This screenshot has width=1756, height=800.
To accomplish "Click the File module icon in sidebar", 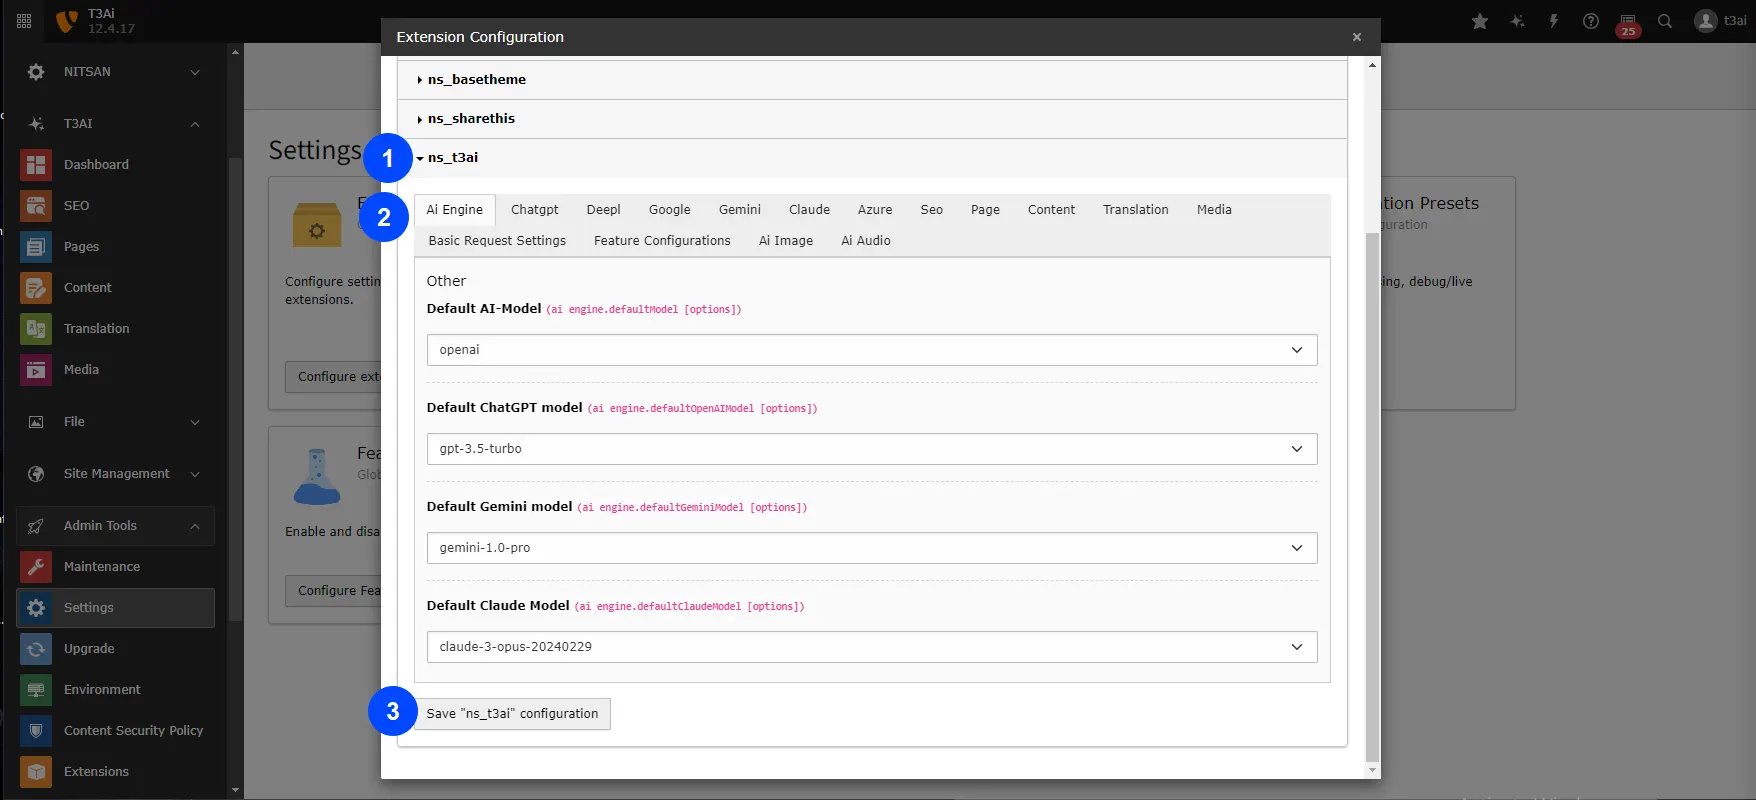I will point(36,422).
